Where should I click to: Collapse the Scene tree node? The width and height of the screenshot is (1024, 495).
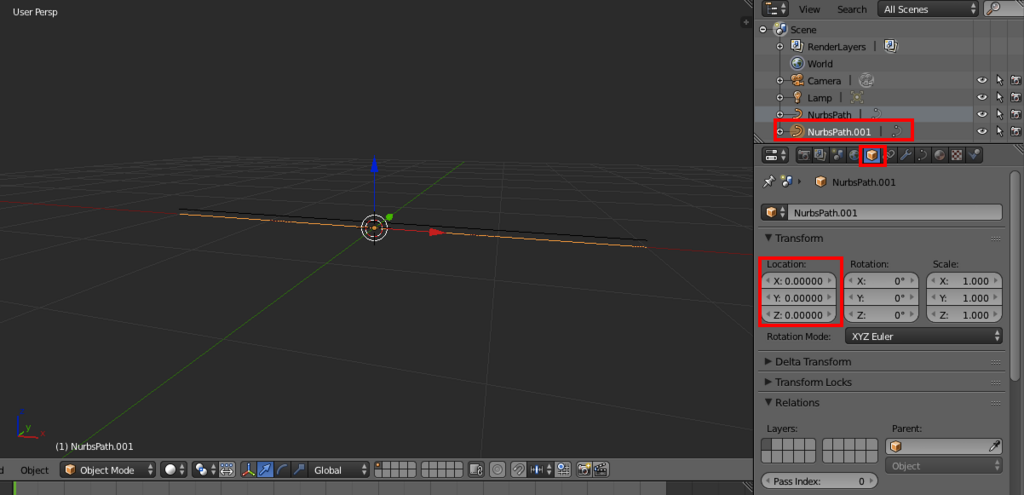coord(763,29)
